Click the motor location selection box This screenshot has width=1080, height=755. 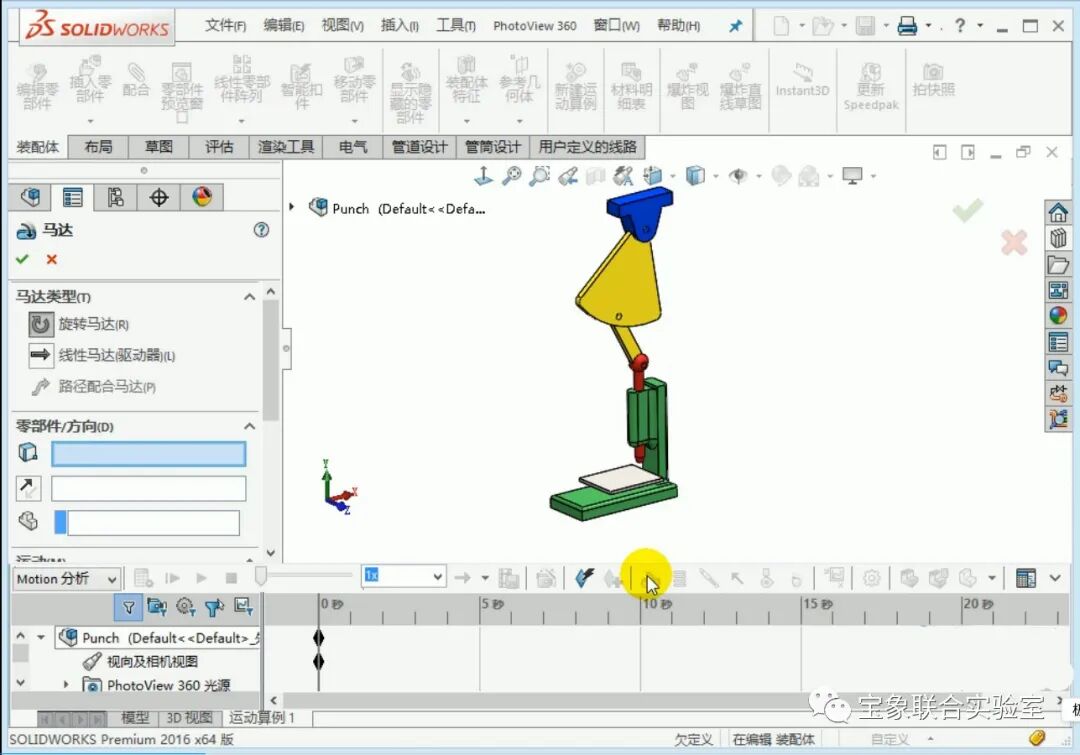click(148, 453)
